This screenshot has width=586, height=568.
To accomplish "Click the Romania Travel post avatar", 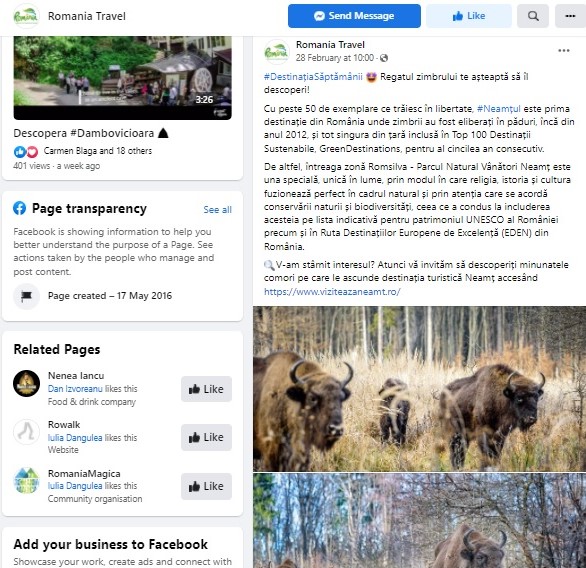I will [277, 52].
